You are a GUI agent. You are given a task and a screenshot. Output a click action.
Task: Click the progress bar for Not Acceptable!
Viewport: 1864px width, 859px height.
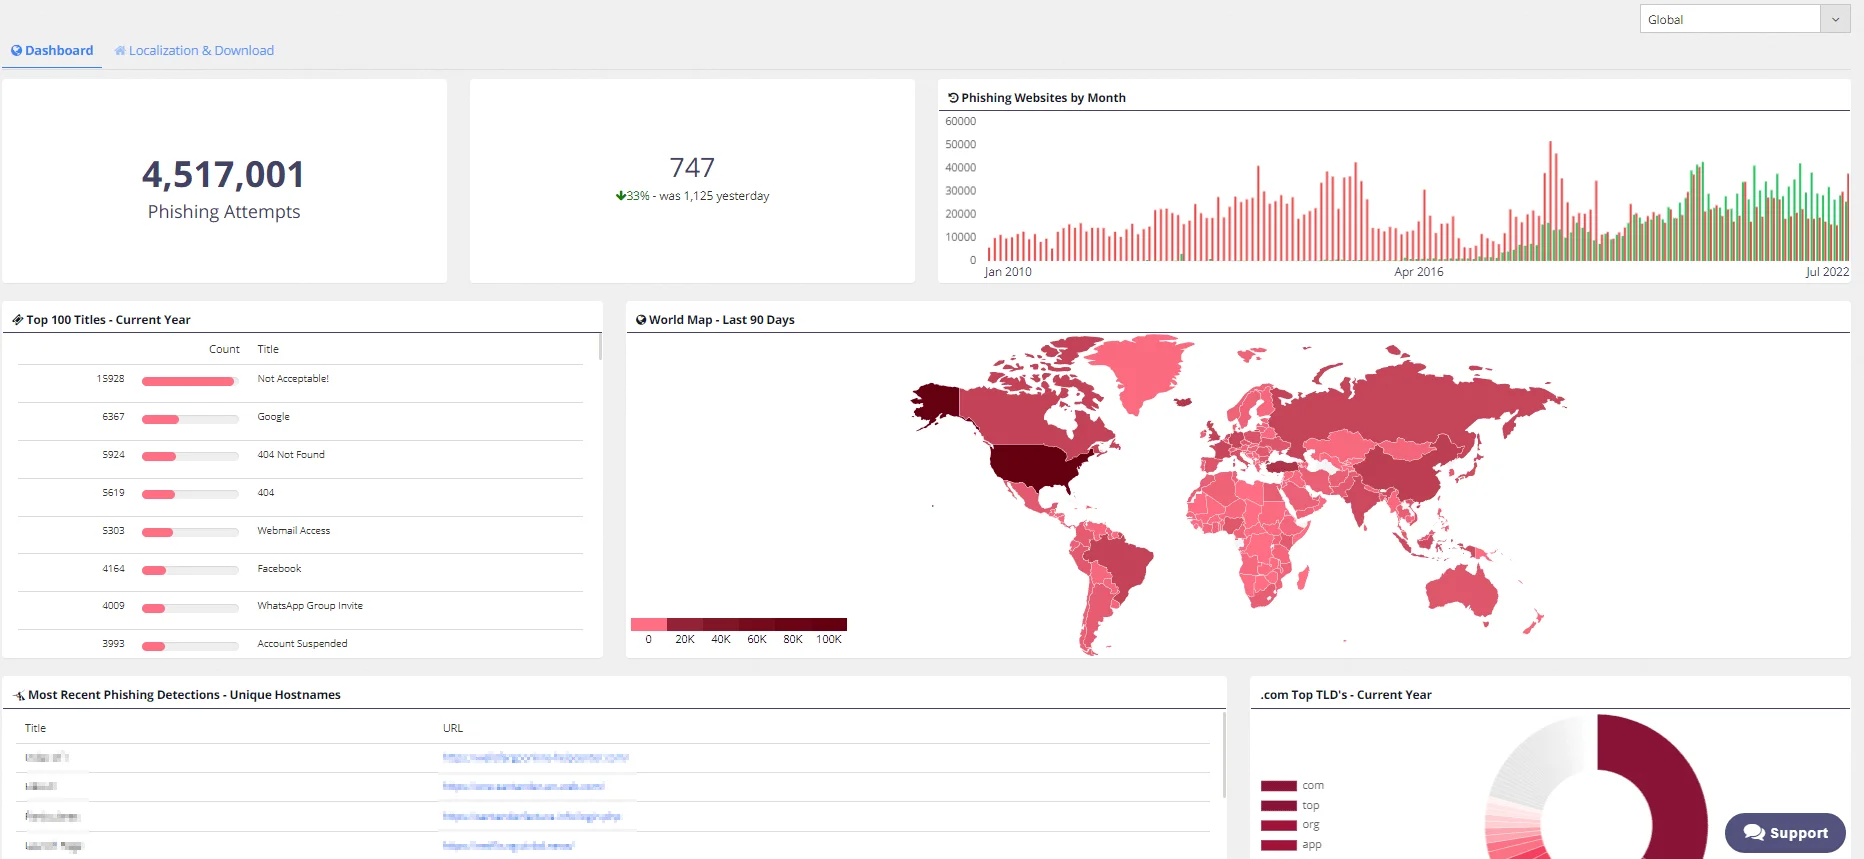[x=190, y=381]
